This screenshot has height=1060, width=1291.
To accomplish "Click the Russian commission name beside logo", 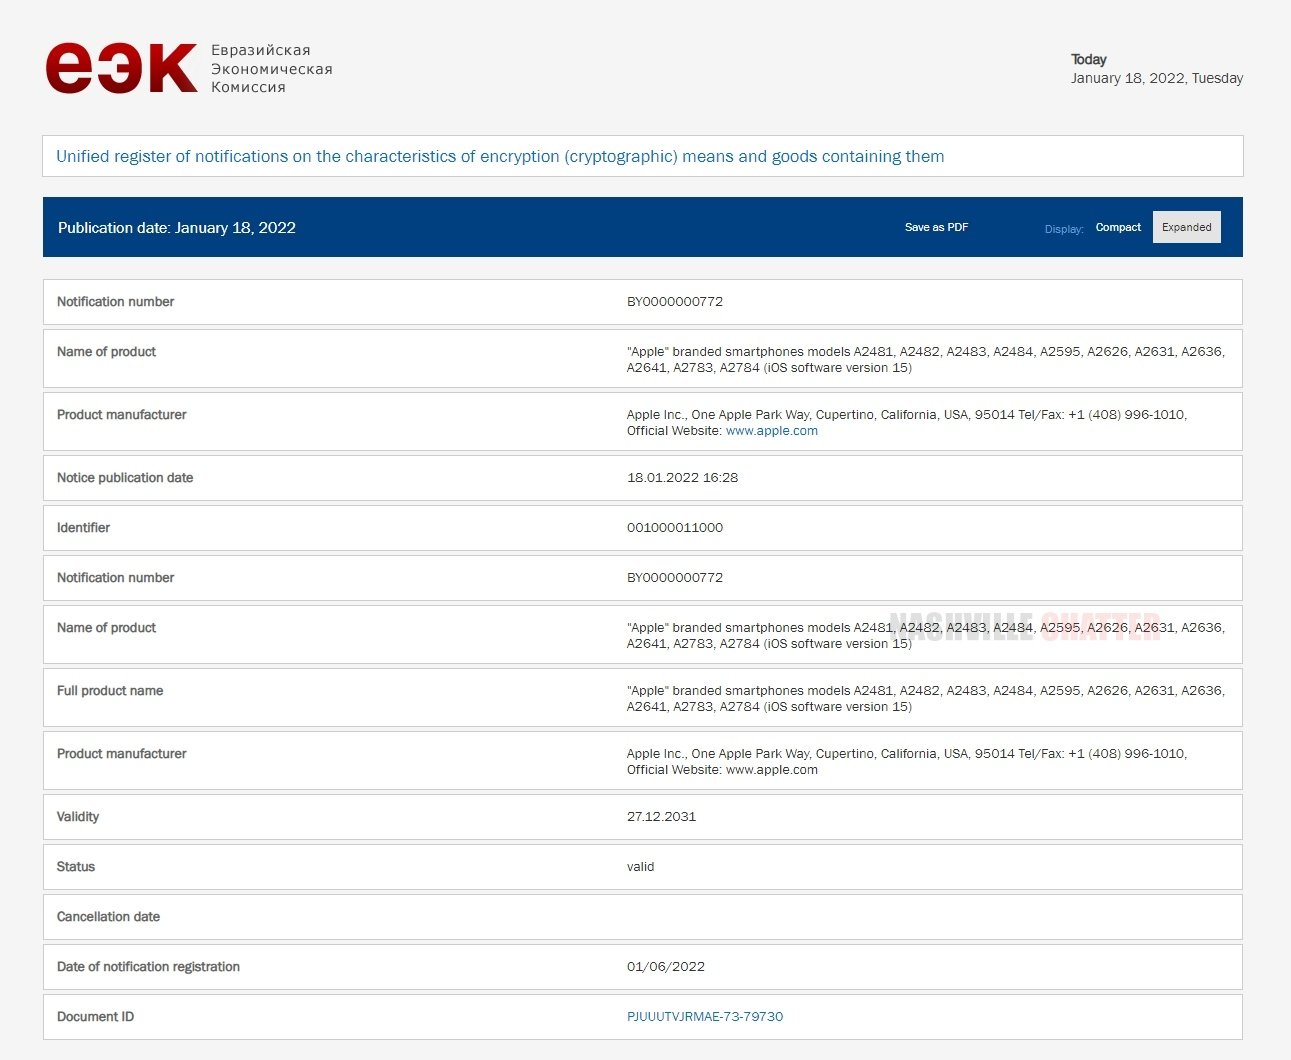I will pyautogui.click(x=271, y=68).
